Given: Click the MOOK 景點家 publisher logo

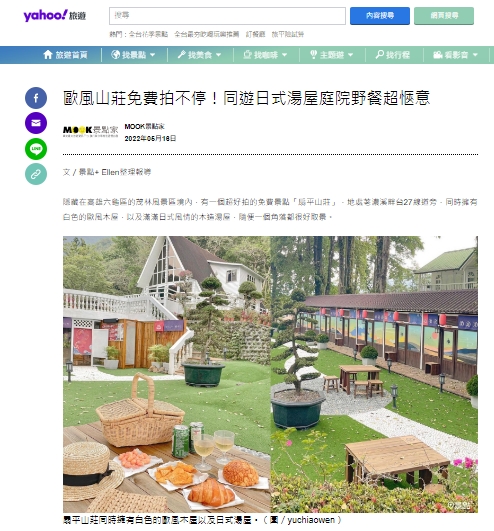Looking at the screenshot, I should click(90, 131).
